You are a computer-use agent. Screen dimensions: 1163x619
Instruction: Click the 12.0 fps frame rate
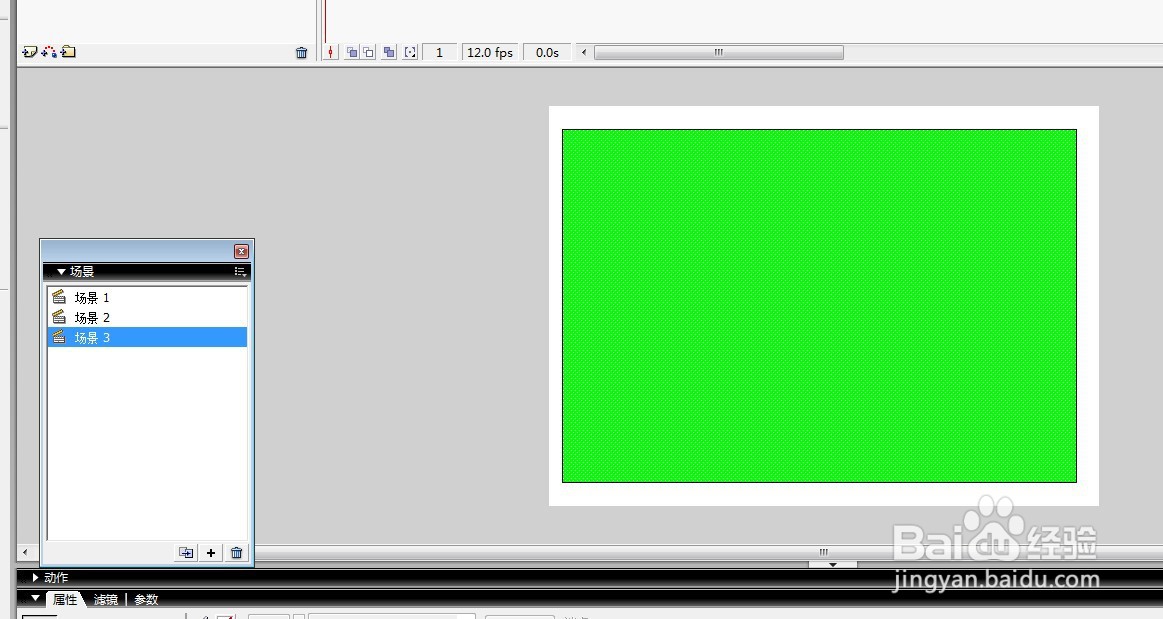pyautogui.click(x=490, y=53)
